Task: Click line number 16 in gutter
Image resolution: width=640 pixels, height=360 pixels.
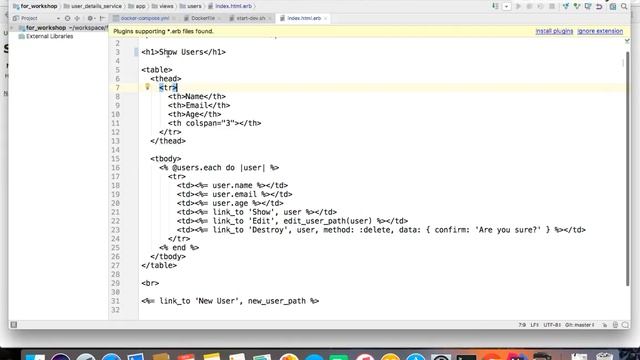Action: tap(116, 168)
